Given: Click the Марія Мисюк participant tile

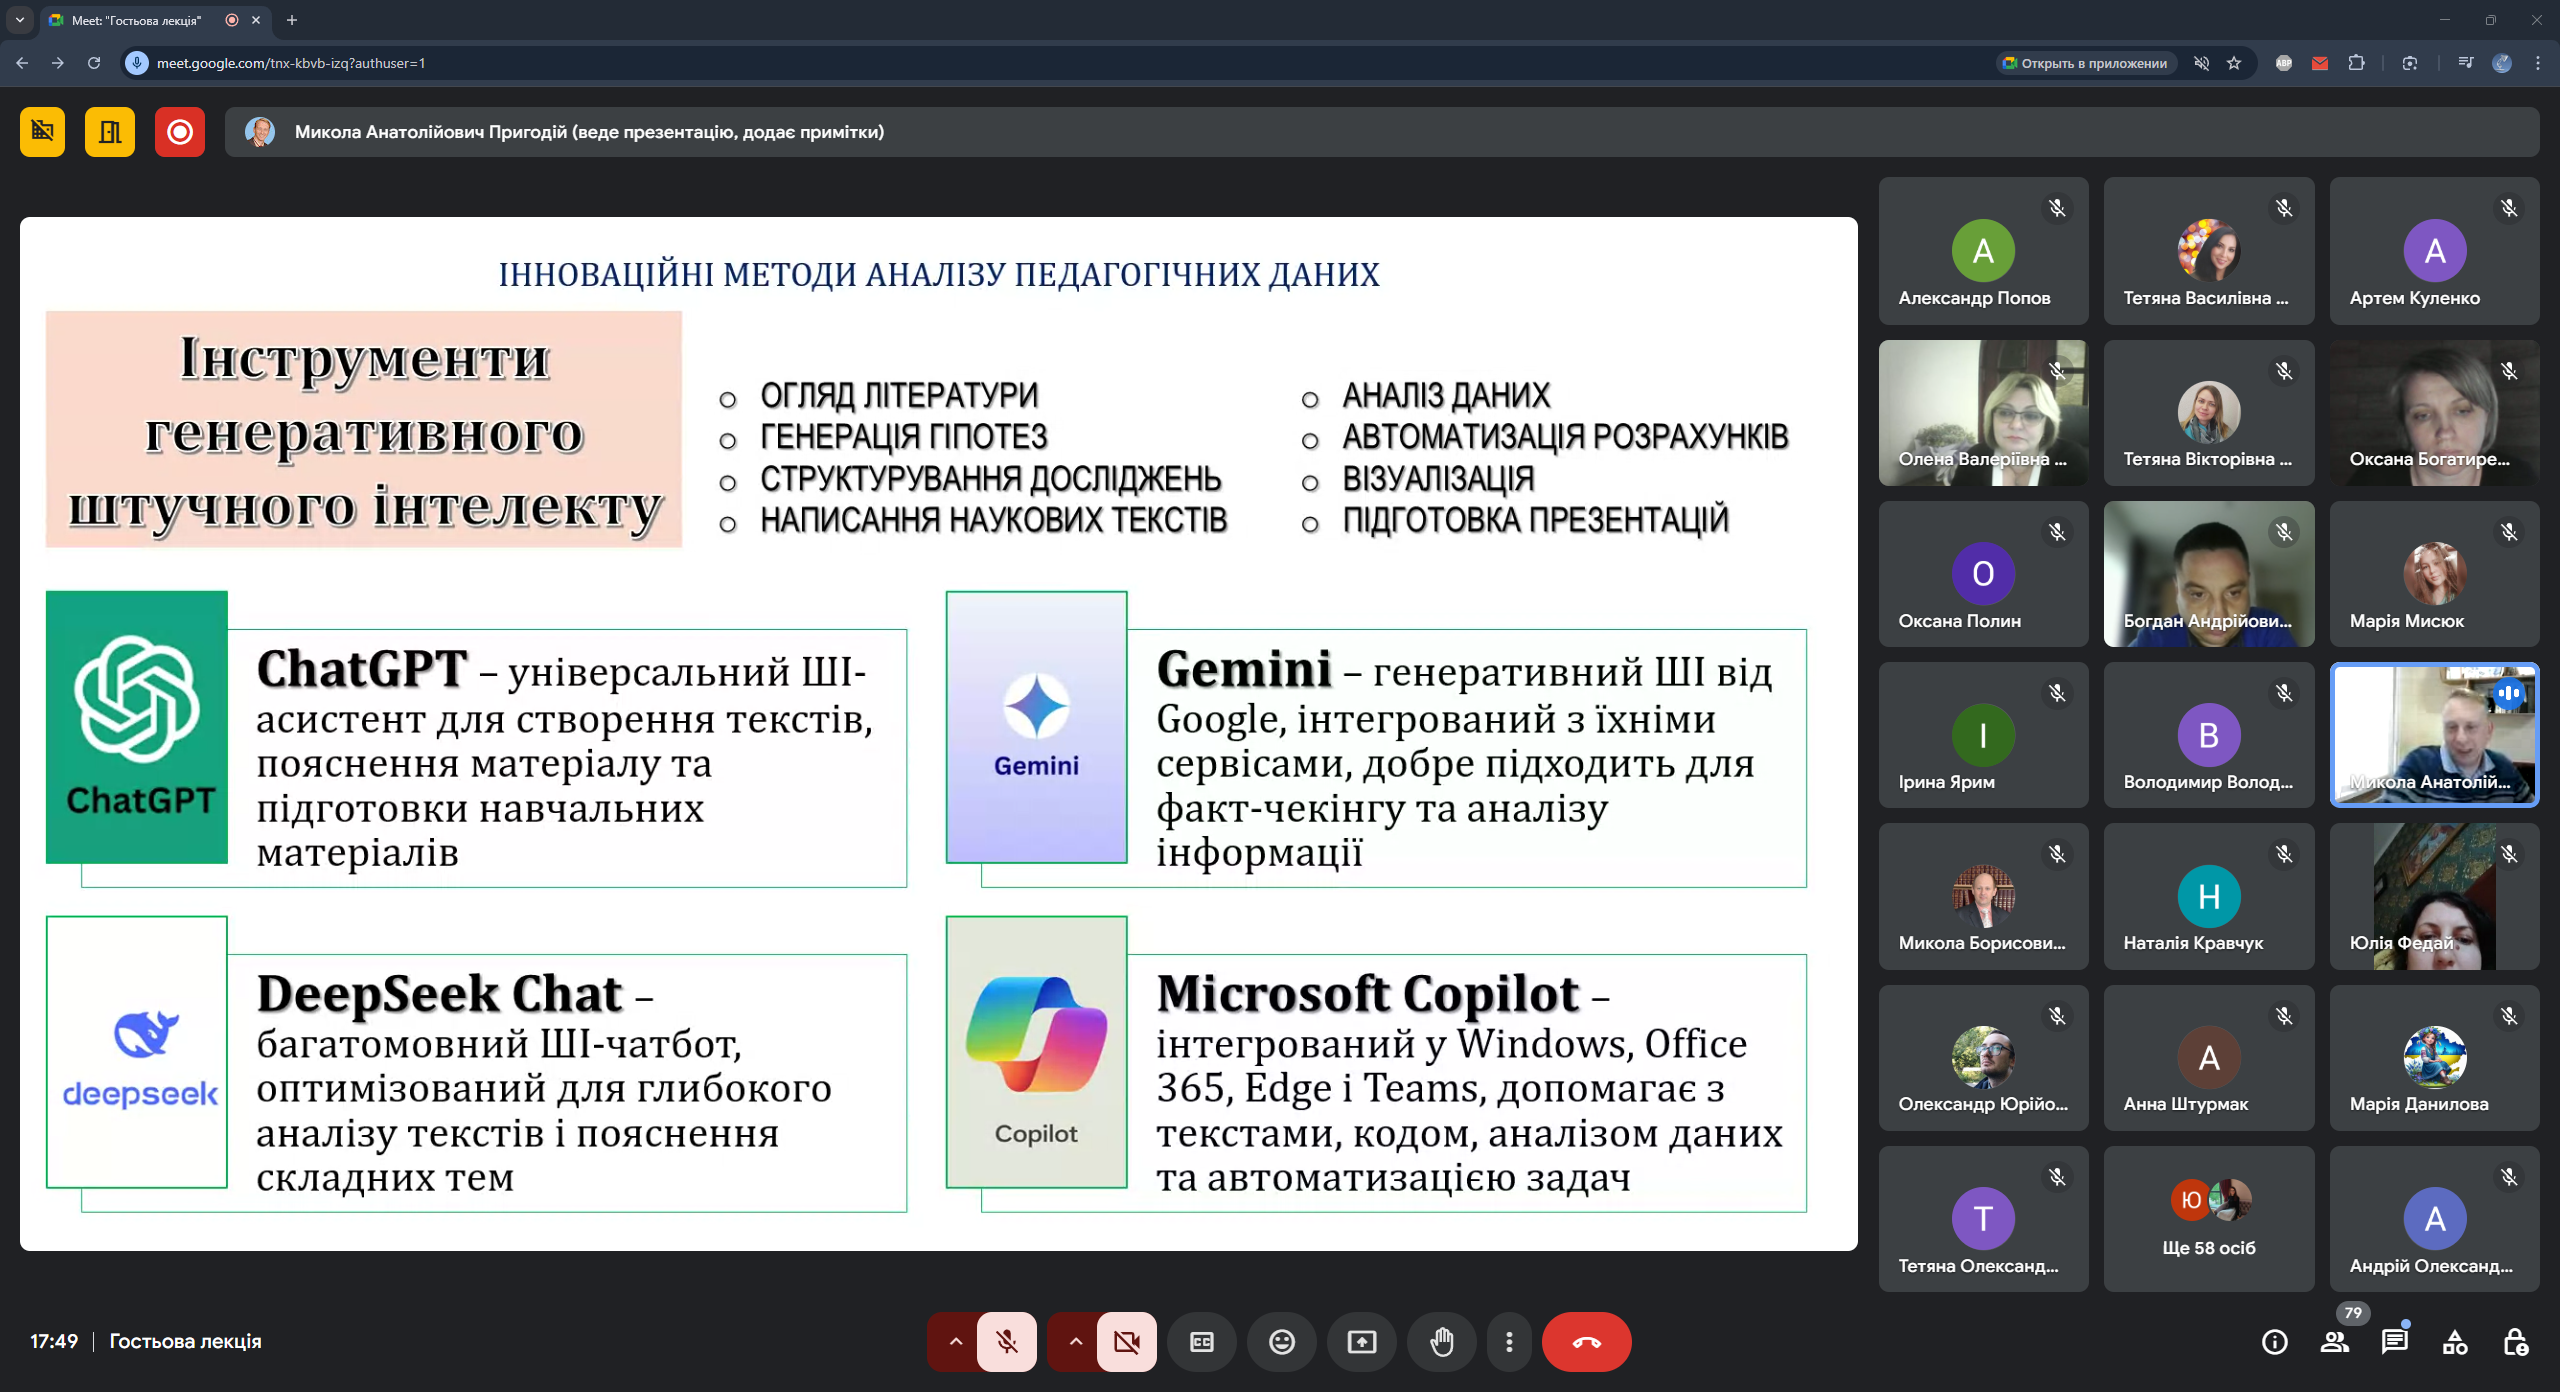Looking at the screenshot, I should coord(2434,574).
